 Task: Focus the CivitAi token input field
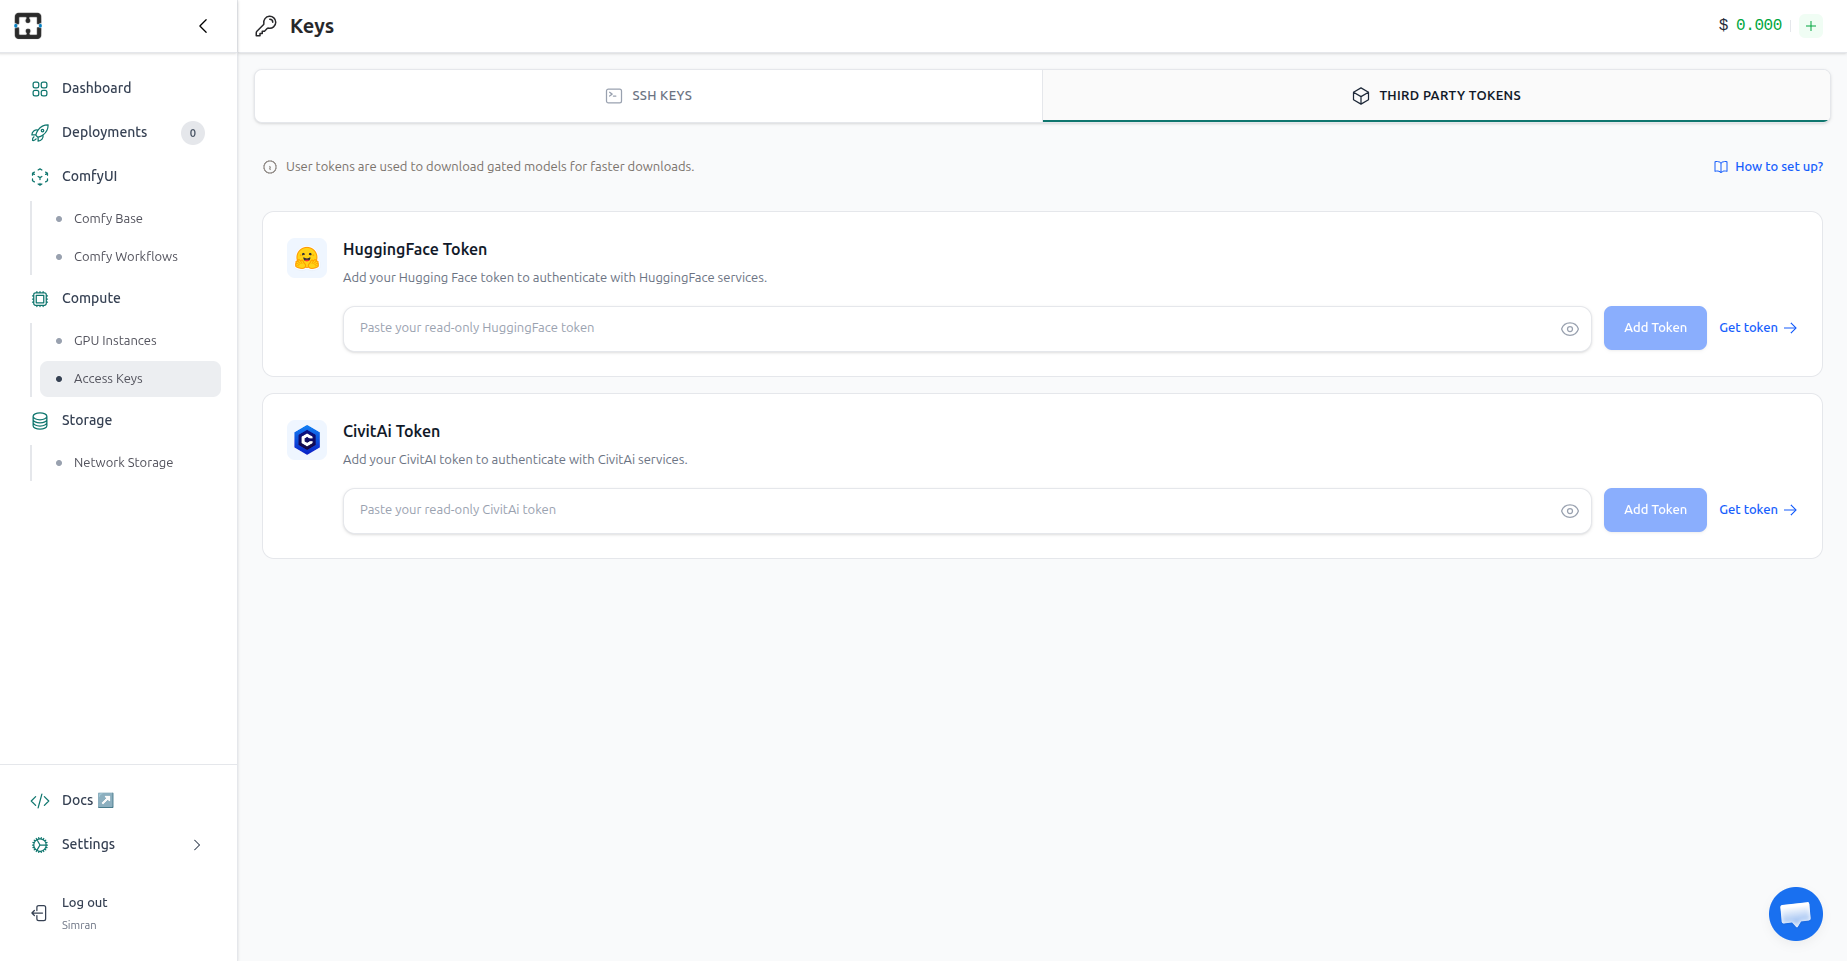(966, 511)
